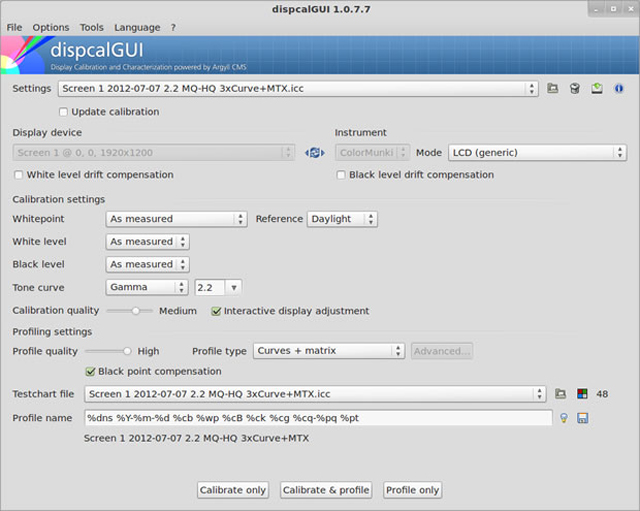The width and height of the screenshot is (640, 511).
Task: Expand the gamma value 2.2 list arrow
Action: tap(233, 288)
